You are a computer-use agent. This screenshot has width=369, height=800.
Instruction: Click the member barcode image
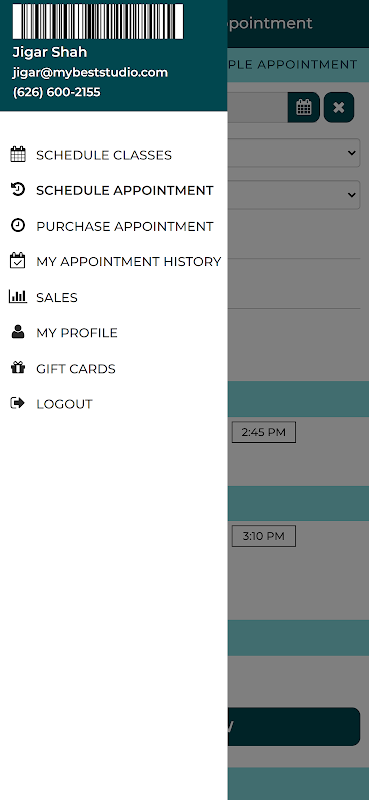(98, 21)
